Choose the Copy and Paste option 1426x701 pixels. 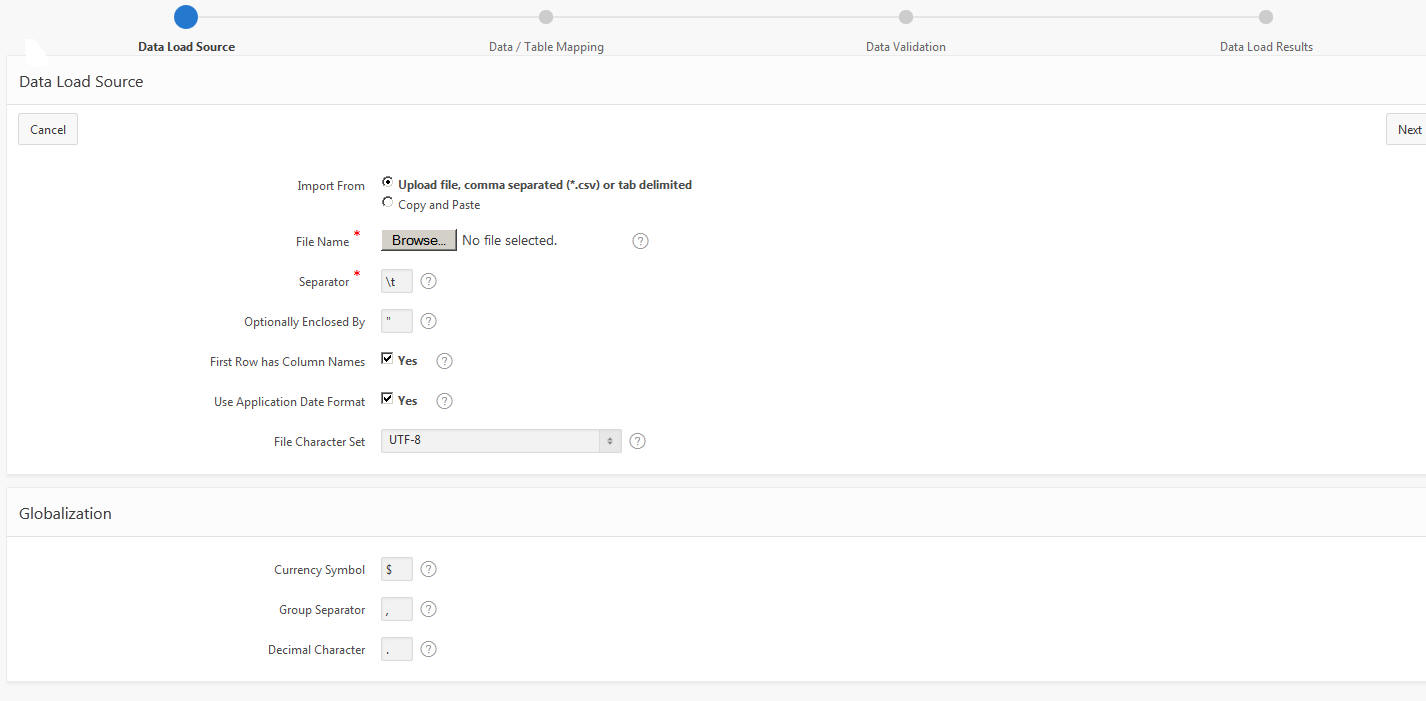[x=387, y=203]
